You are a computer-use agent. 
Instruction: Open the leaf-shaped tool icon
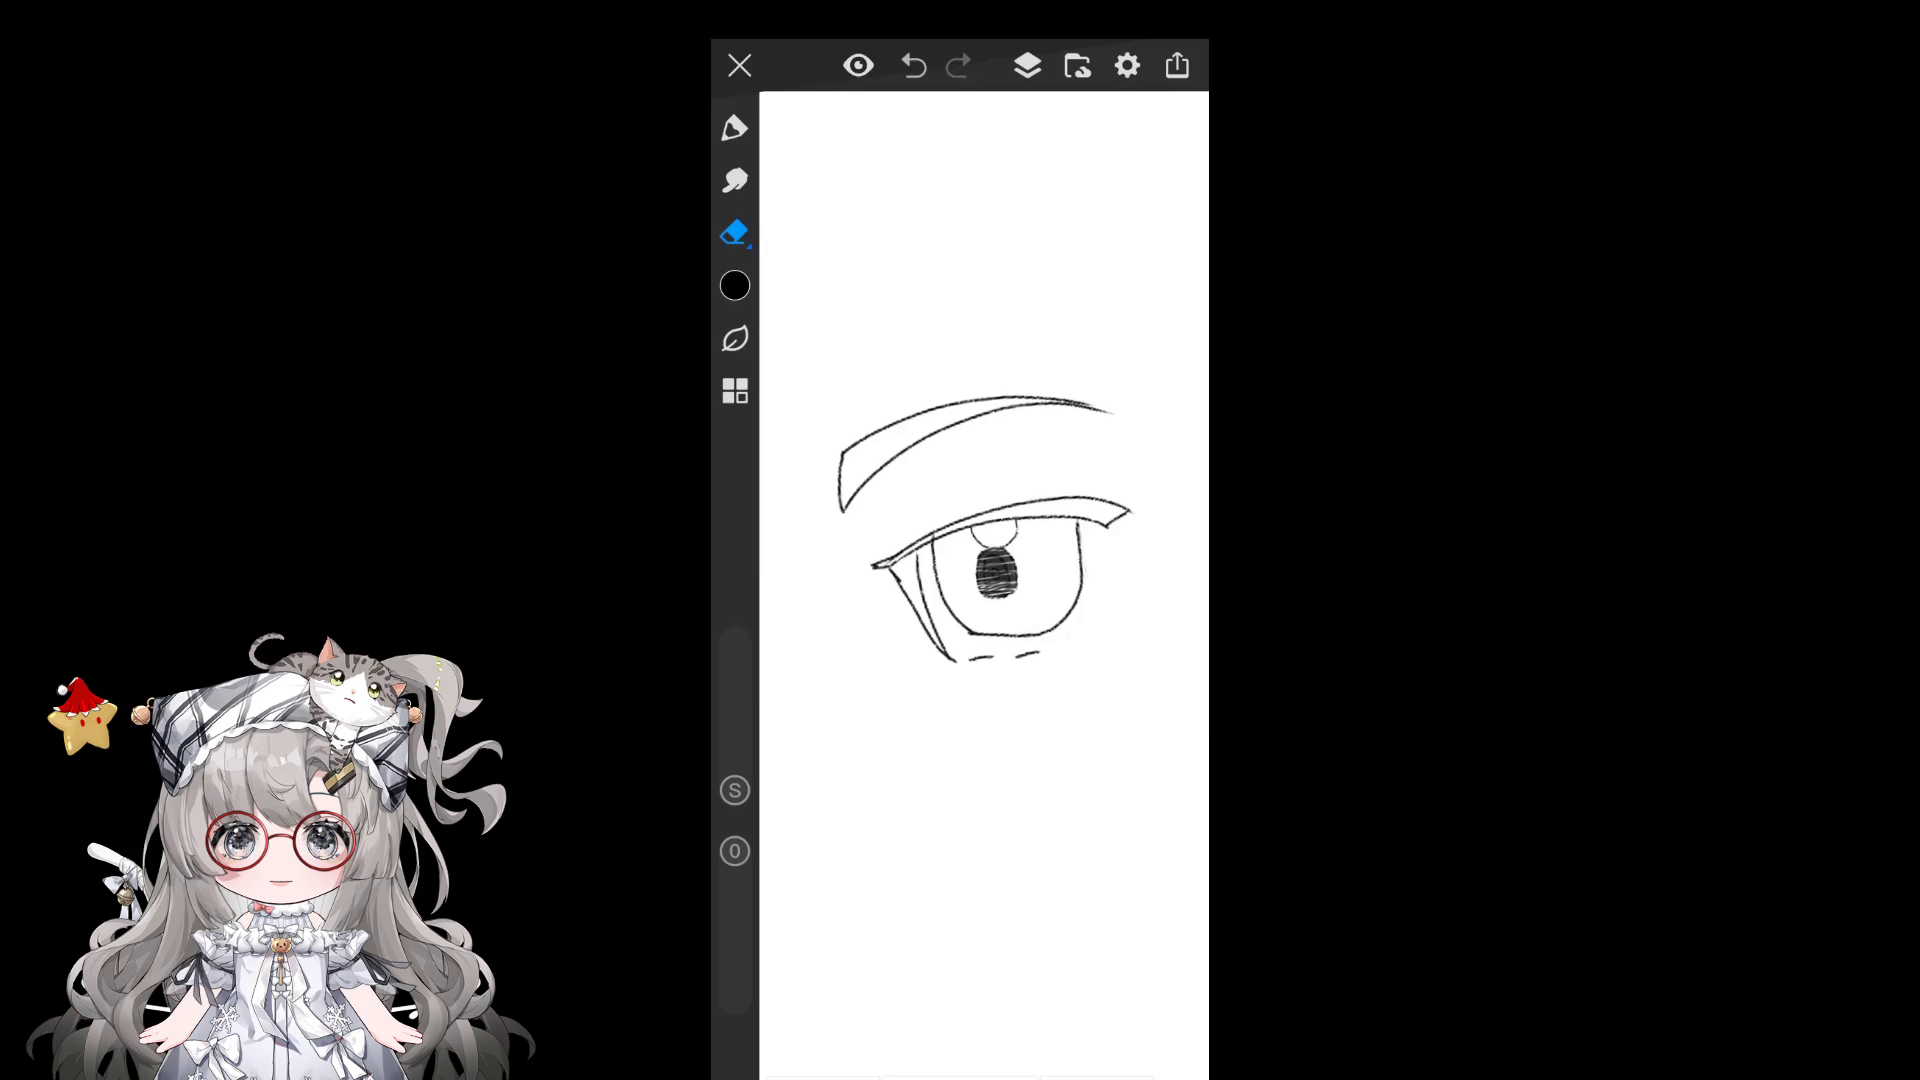coord(735,339)
